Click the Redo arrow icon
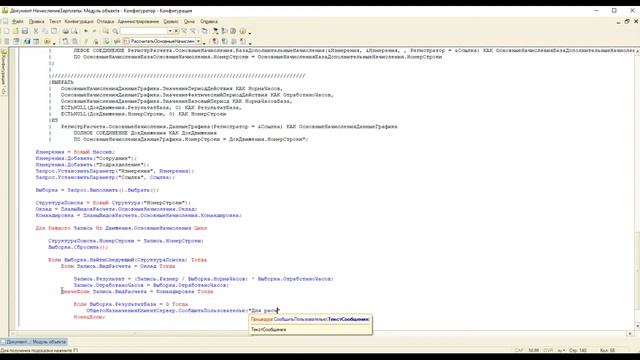 tap(94, 31)
